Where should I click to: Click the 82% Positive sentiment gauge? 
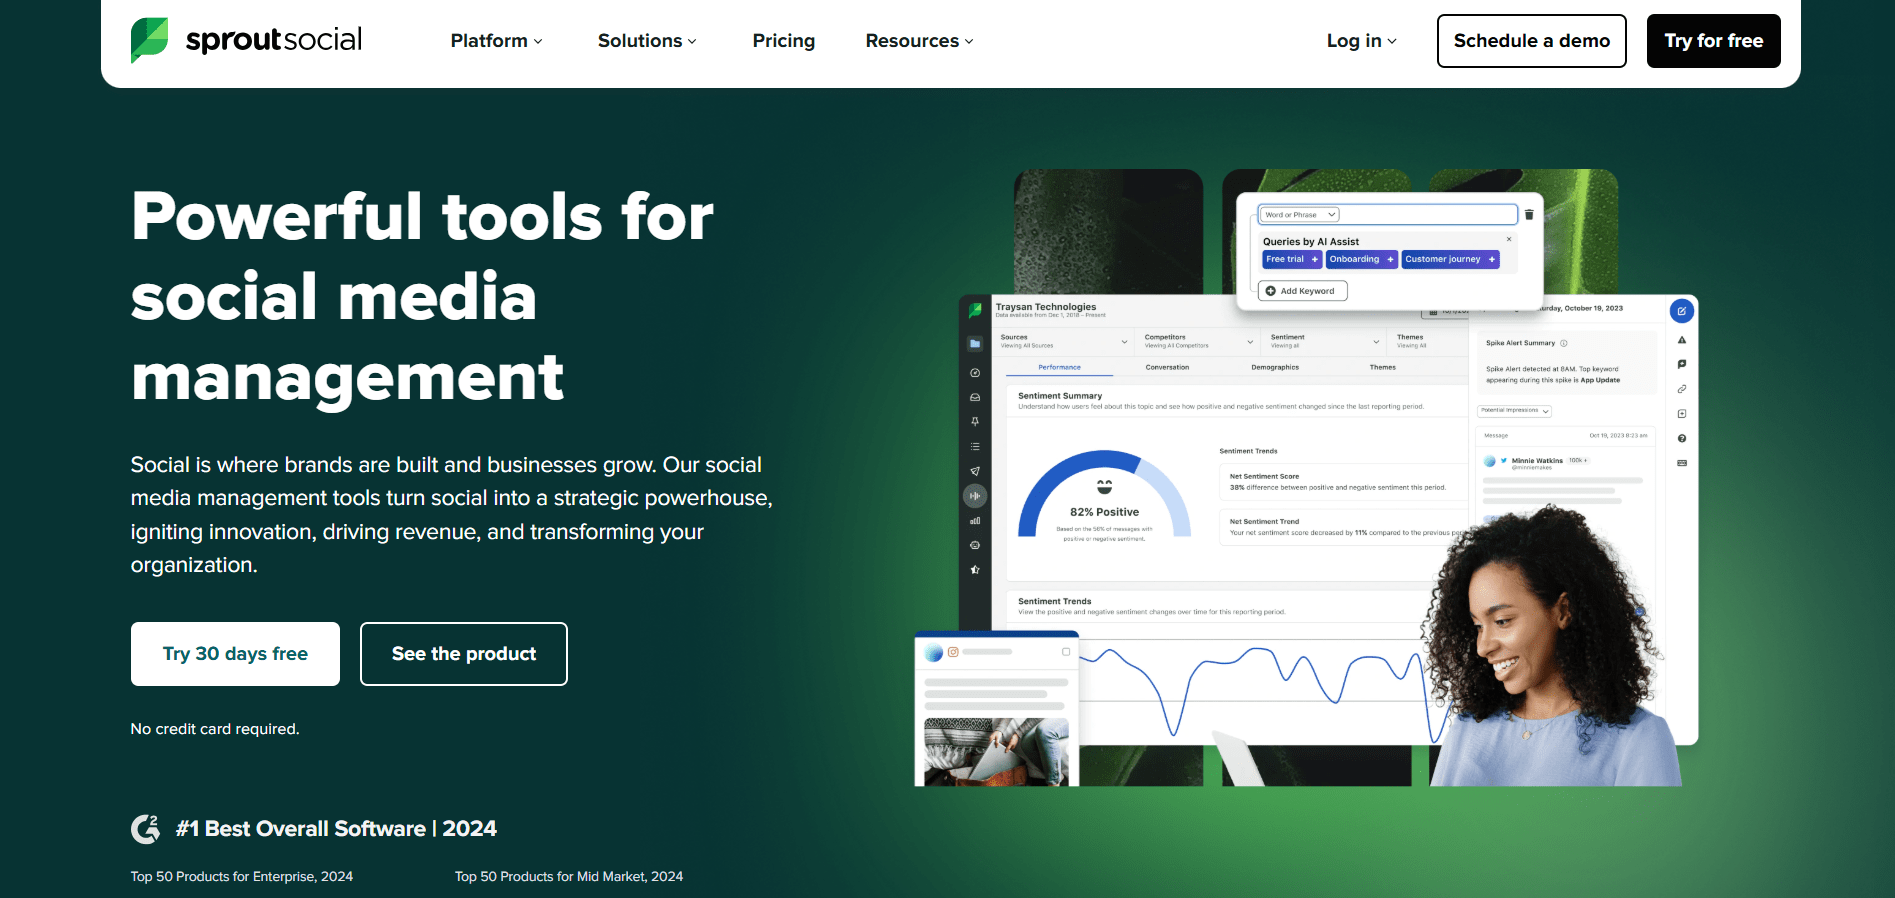1104,496
